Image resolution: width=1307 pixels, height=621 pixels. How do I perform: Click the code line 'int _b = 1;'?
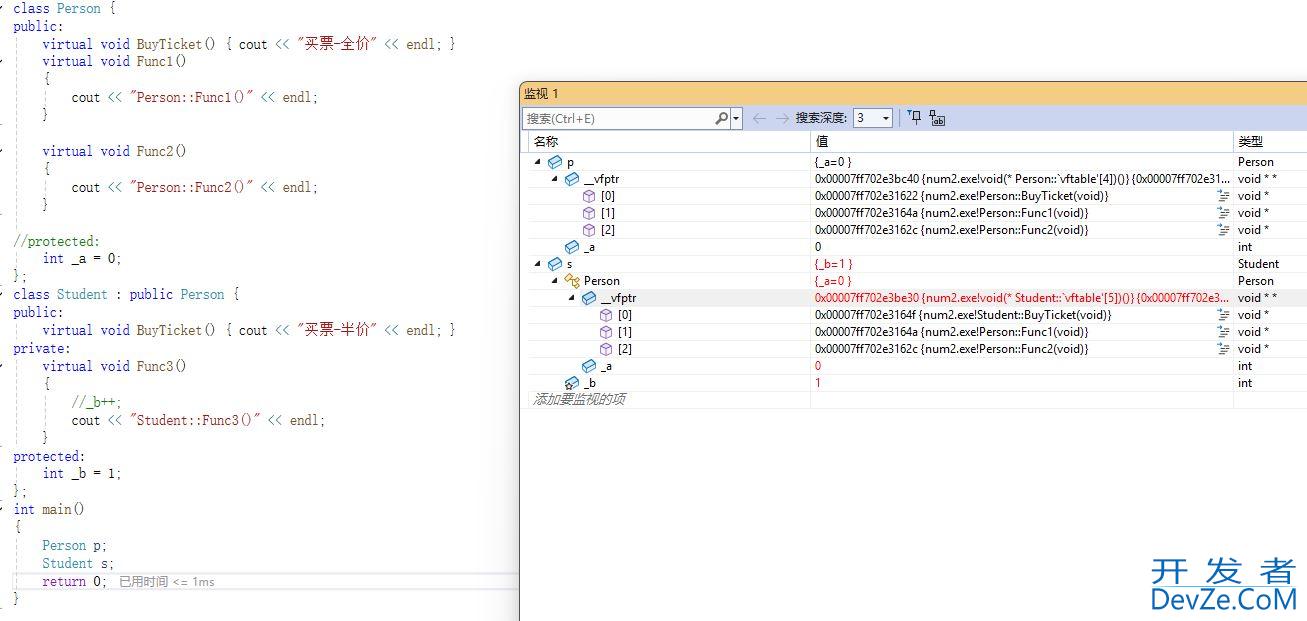(81, 473)
